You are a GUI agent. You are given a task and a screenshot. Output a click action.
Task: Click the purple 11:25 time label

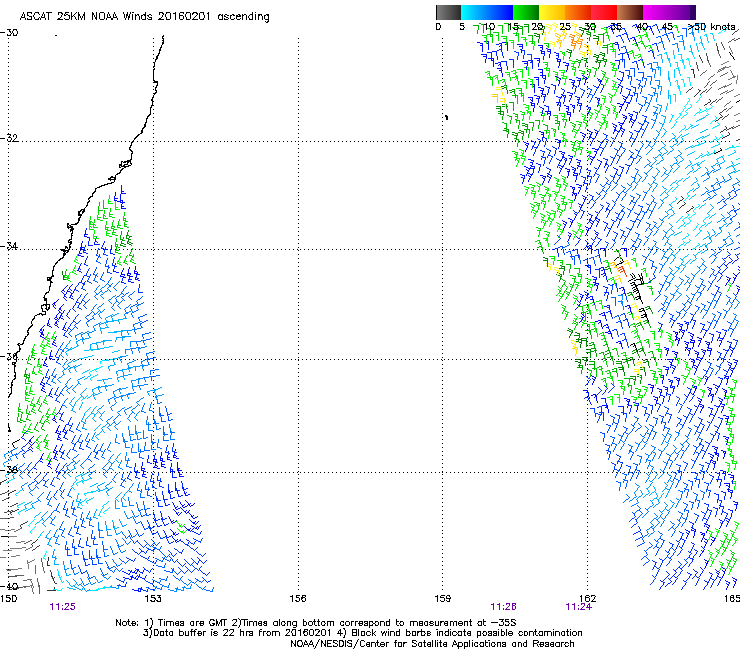tap(62, 607)
